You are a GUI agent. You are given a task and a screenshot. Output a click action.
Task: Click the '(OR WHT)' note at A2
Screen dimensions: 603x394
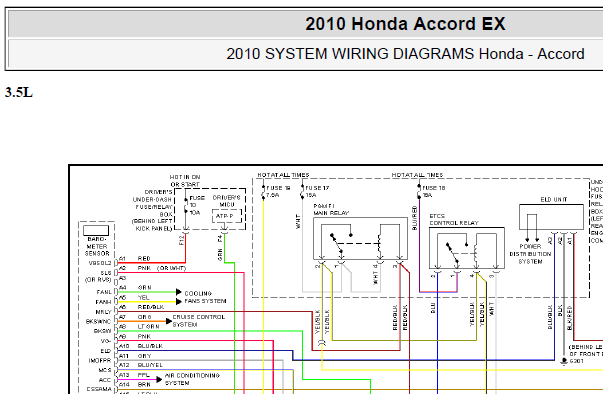click(x=172, y=268)
